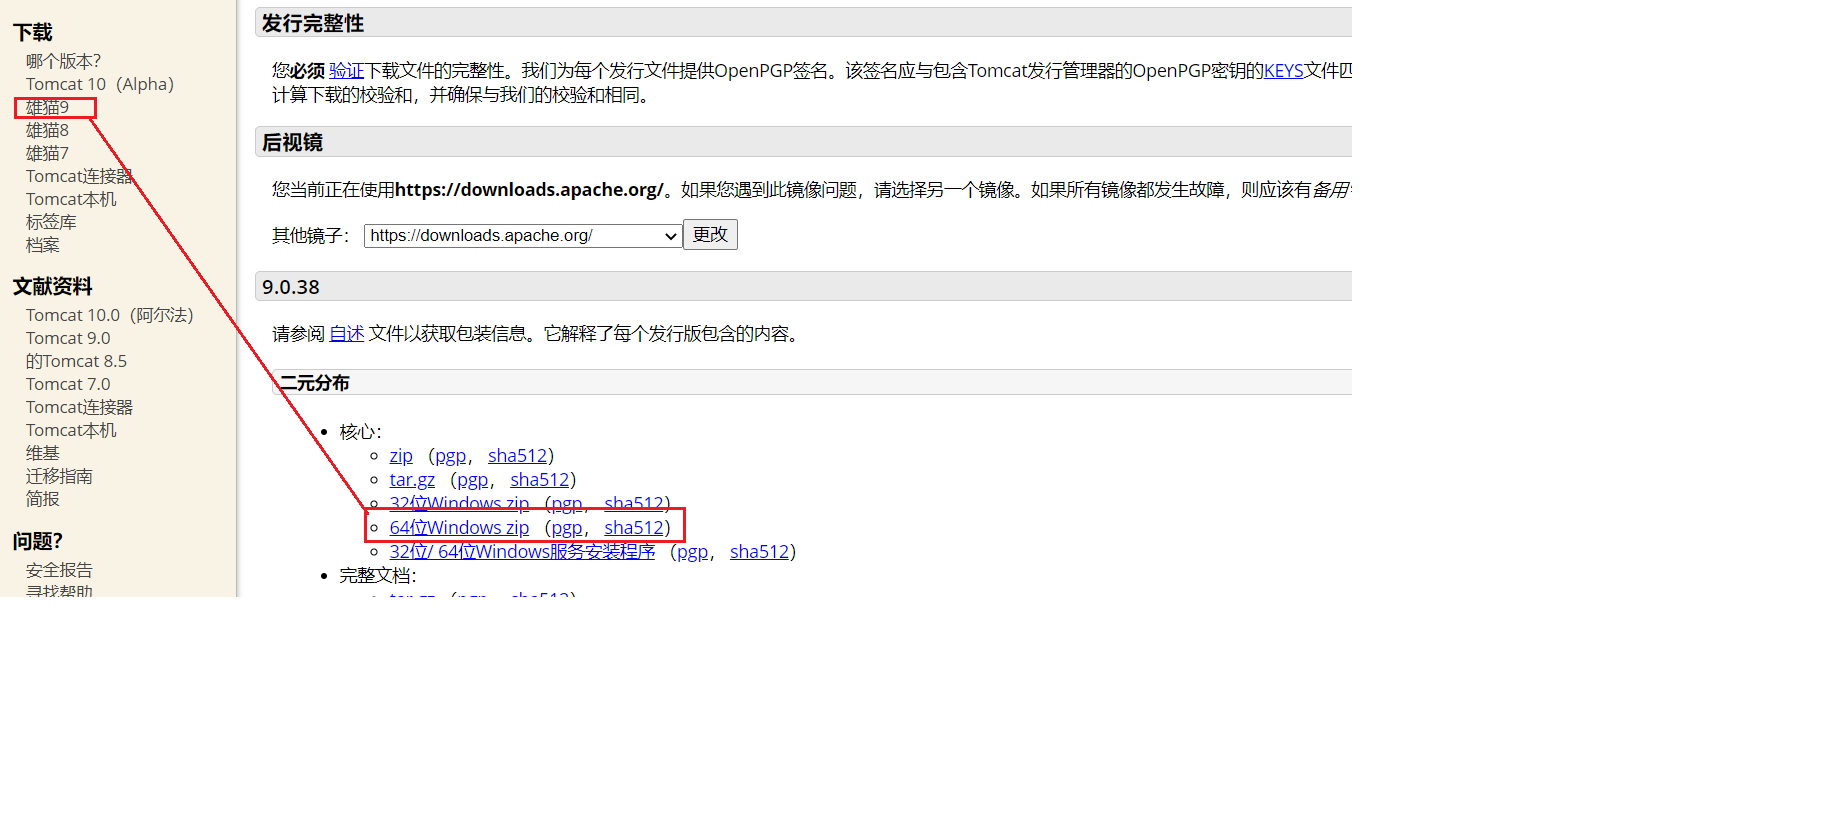Open sha512 checksum for Windows服务安装程序
1832x819 pixels.
click(x=759, y=552)
